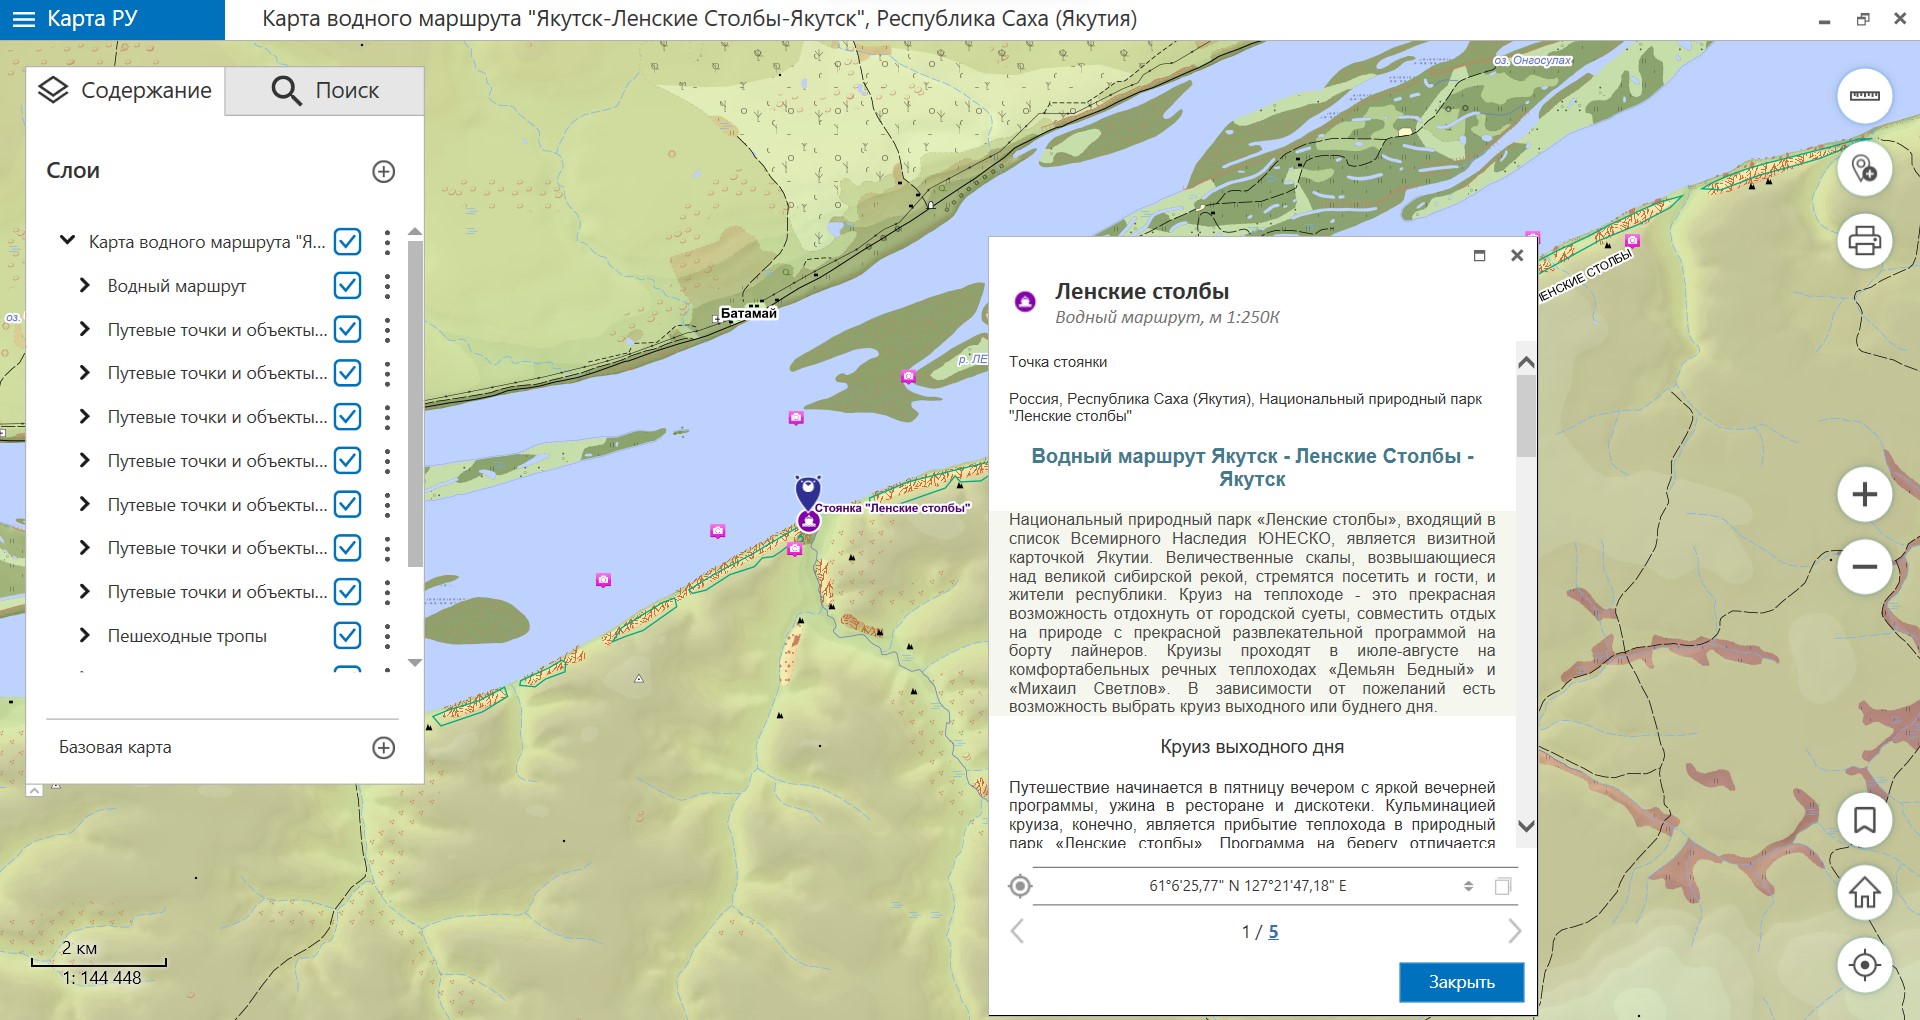Return to home map extent
1920x1020 pixels.
point(1864,892)
